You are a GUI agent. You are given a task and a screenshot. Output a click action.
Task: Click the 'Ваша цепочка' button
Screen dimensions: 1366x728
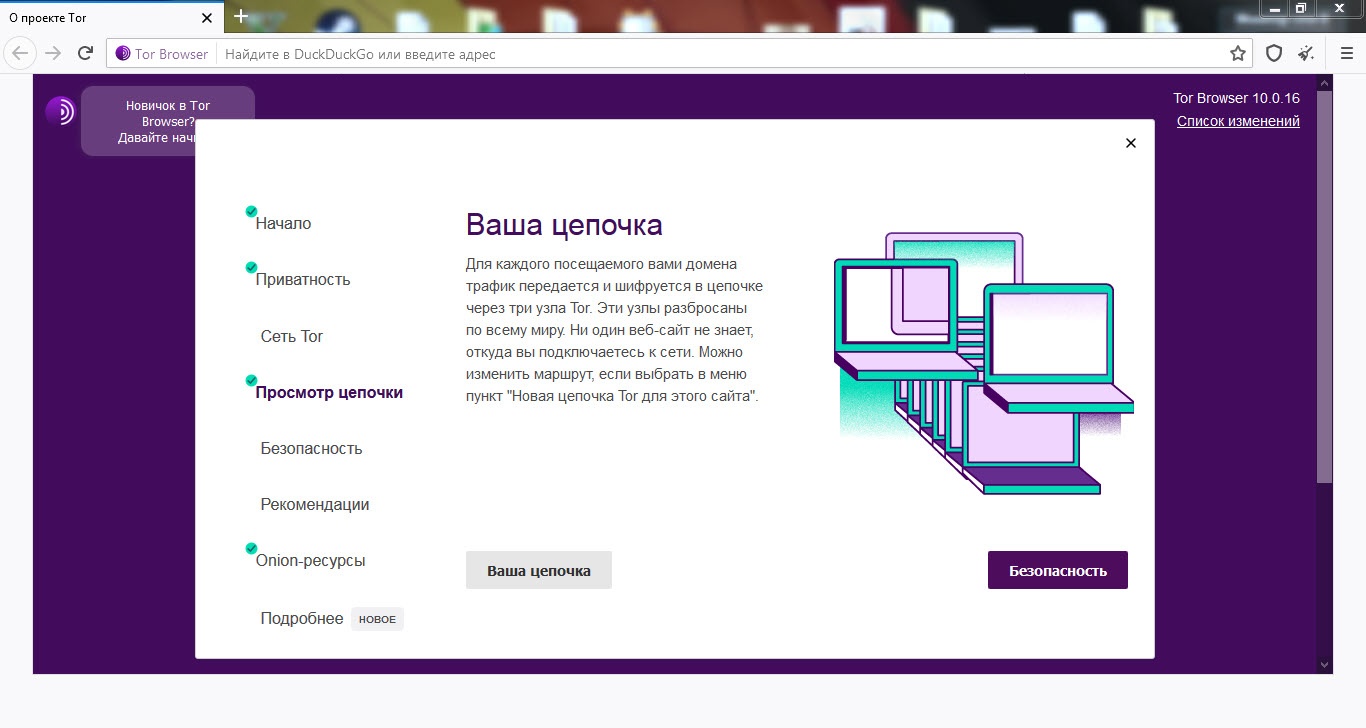click(x=538, y=569)
